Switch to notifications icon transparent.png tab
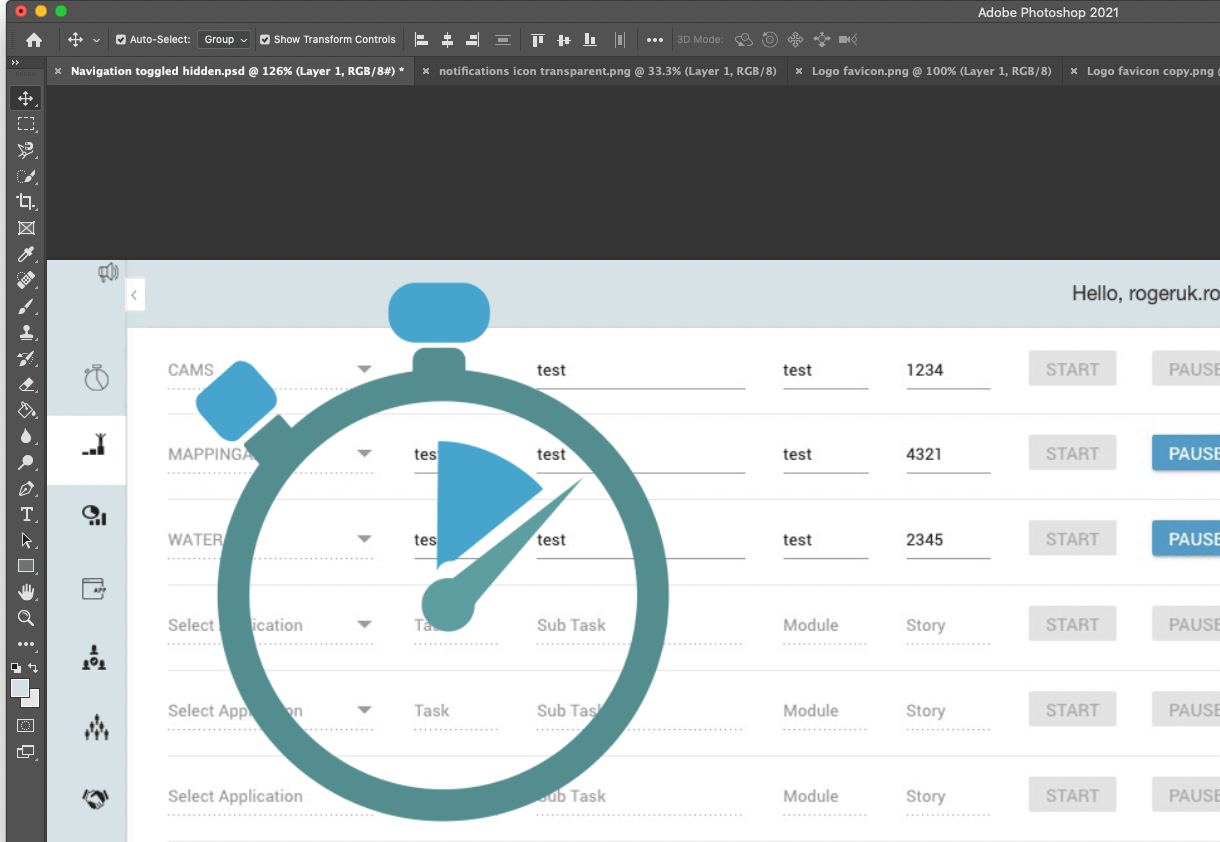 (607, 71)
